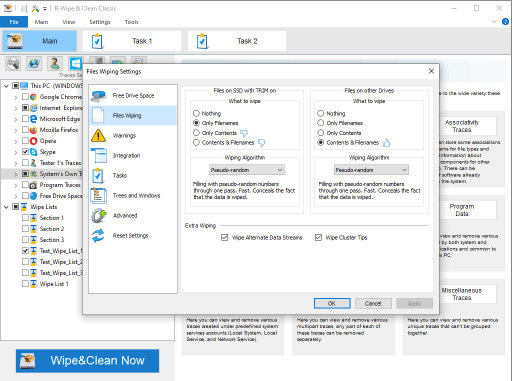Toggle Wipe Alternate Data Streams checkbox
Screen dimensions: 512x381
pos(224,237)
